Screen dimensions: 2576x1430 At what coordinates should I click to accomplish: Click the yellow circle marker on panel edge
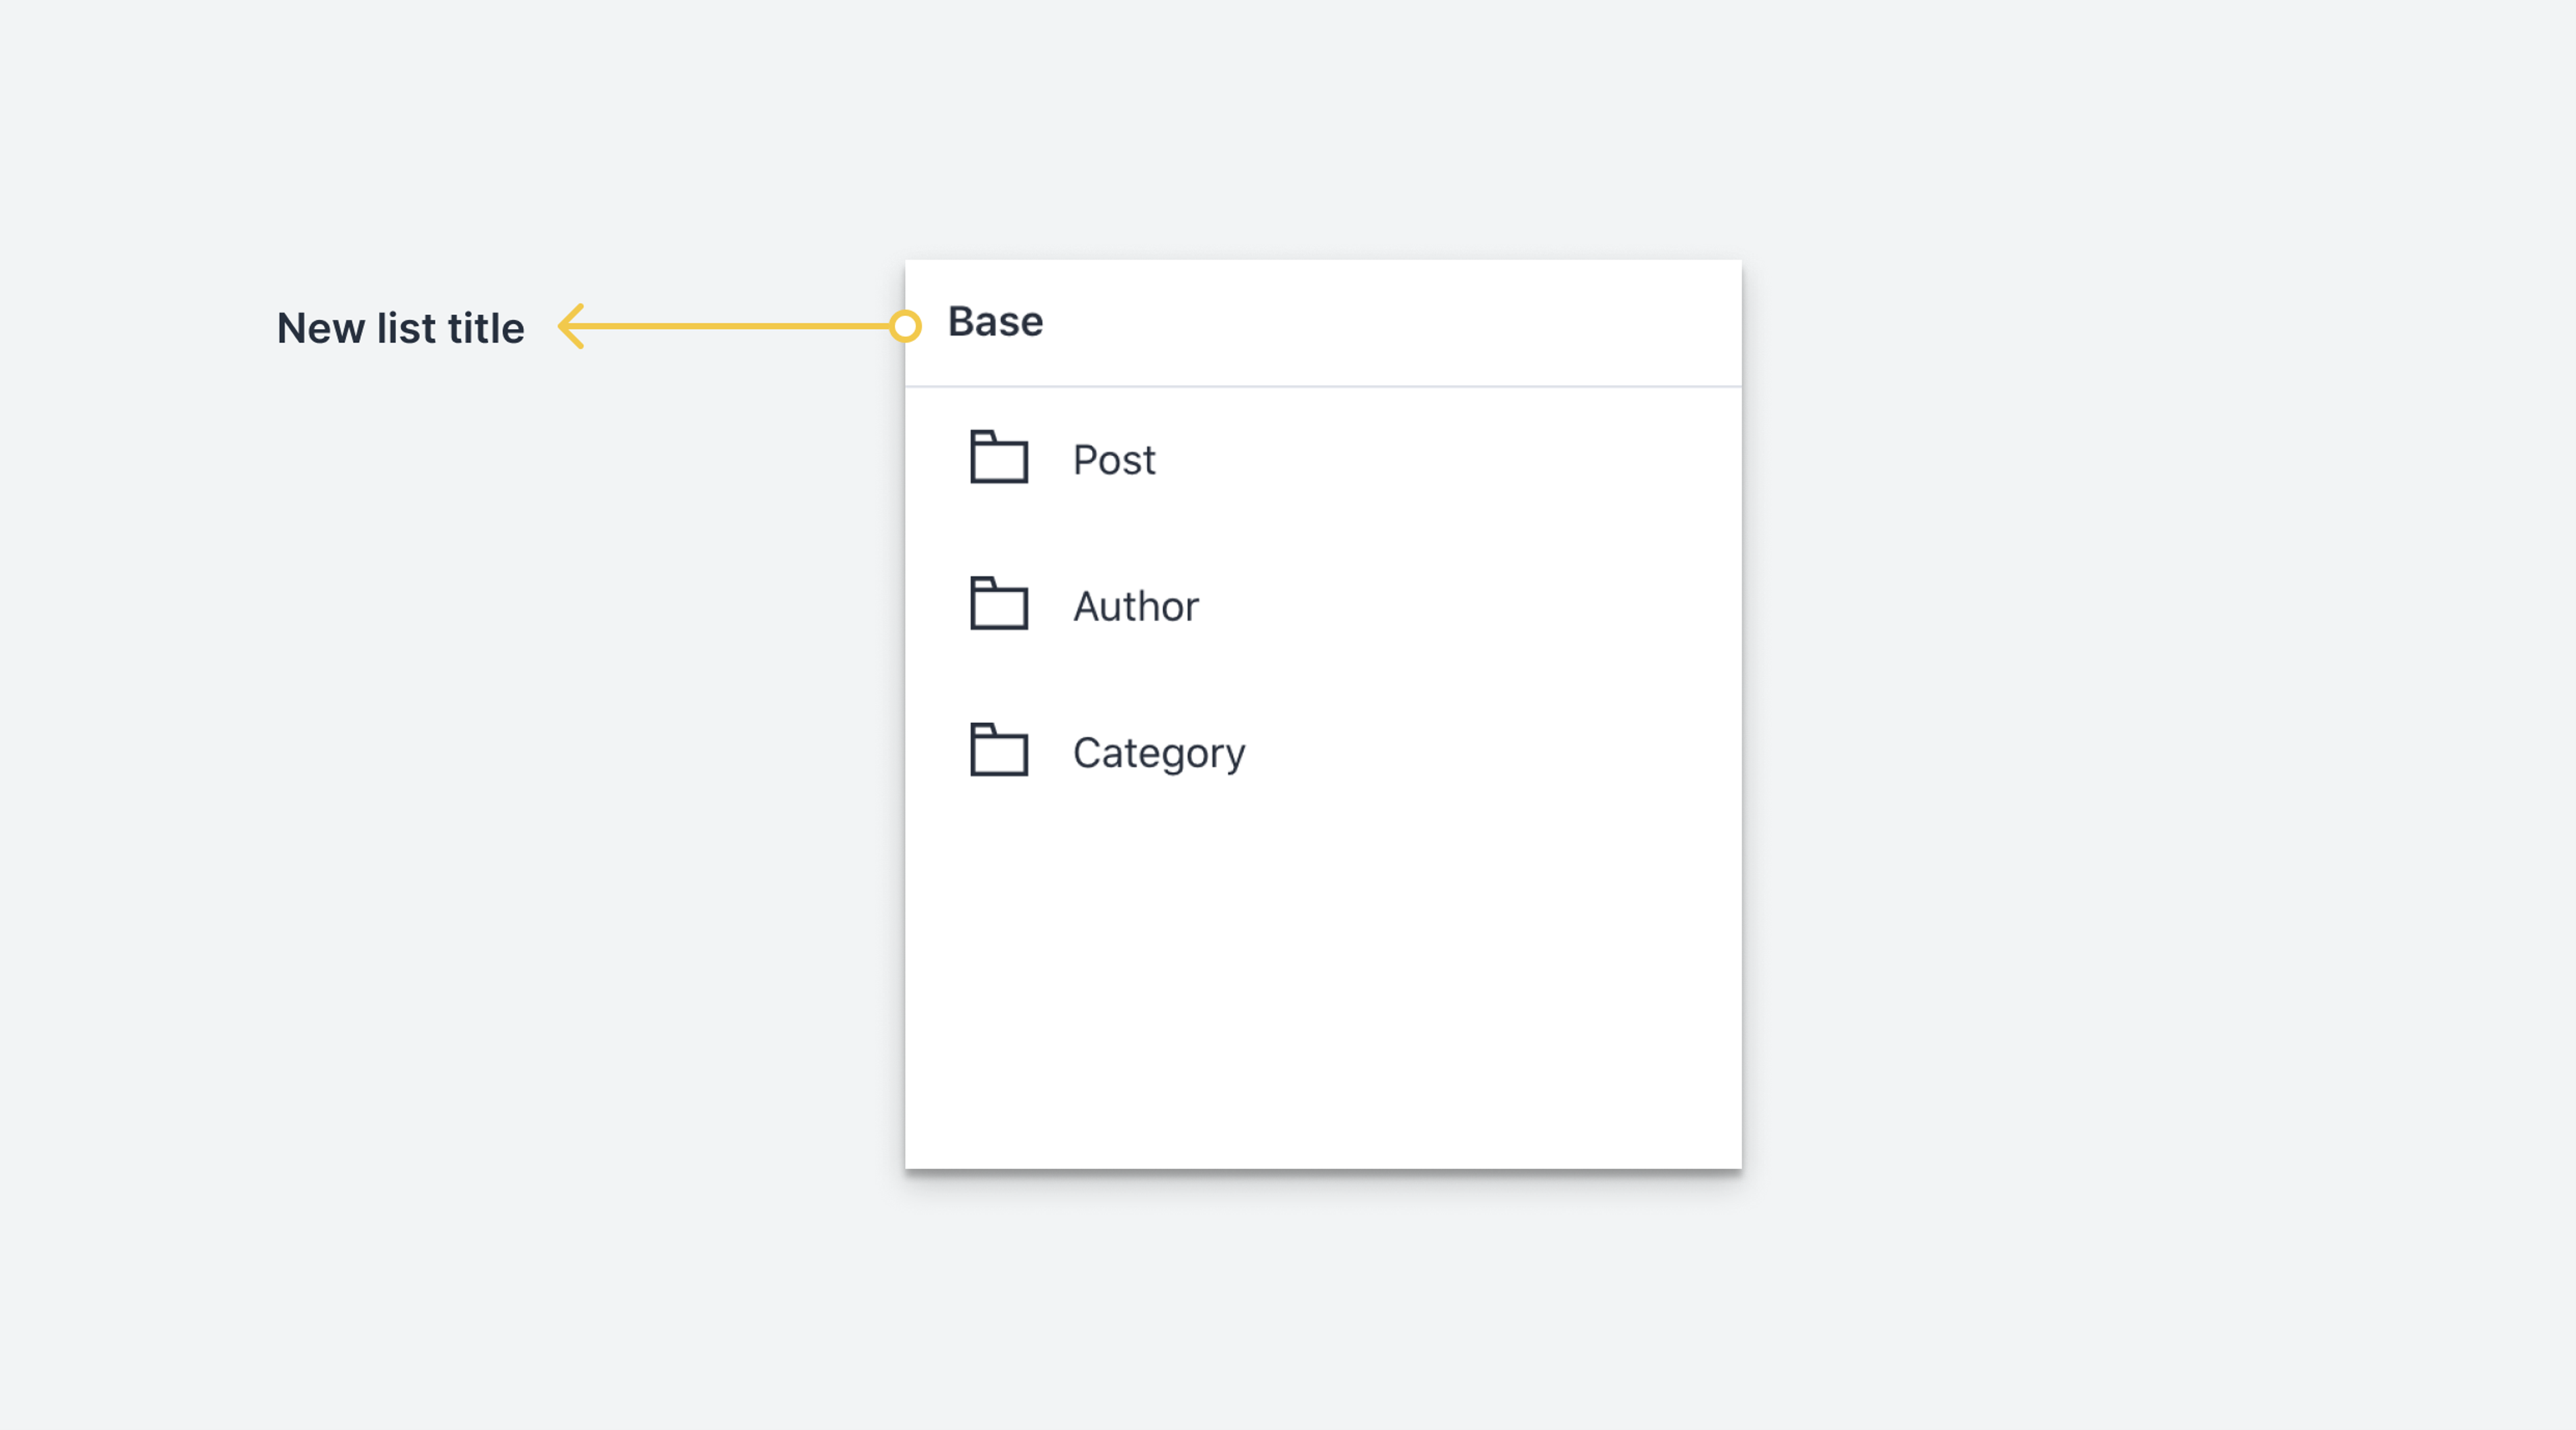coord(905,326)
